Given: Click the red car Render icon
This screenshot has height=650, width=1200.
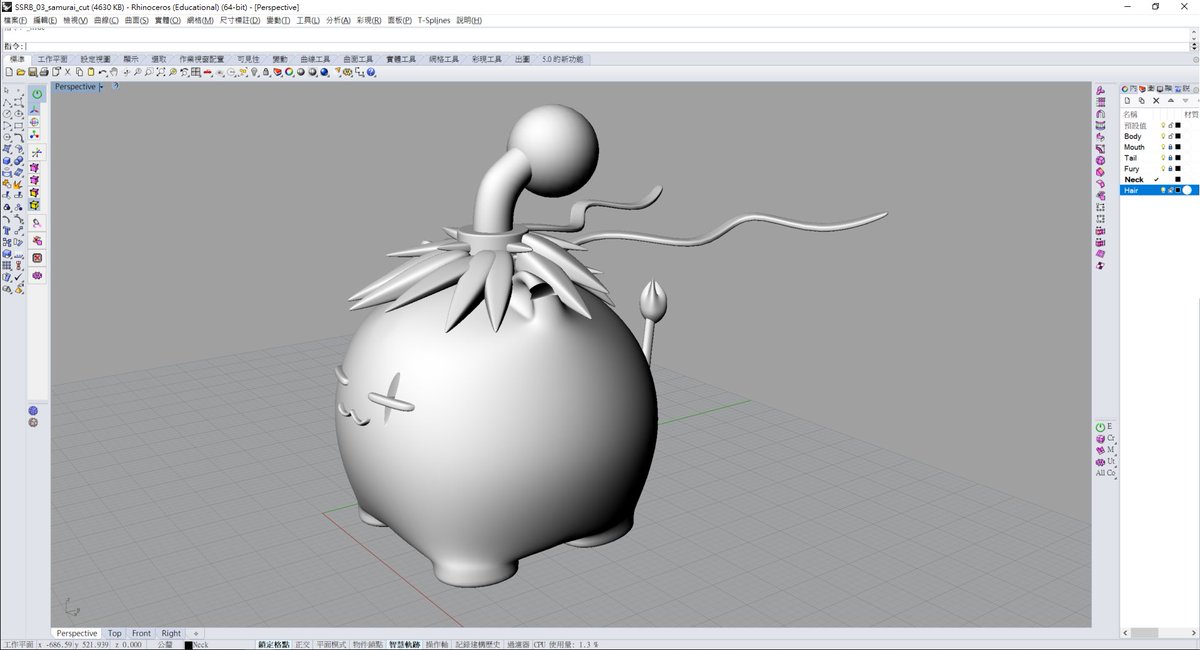Looking at the screenshot, I should click(x=208, y=72).
